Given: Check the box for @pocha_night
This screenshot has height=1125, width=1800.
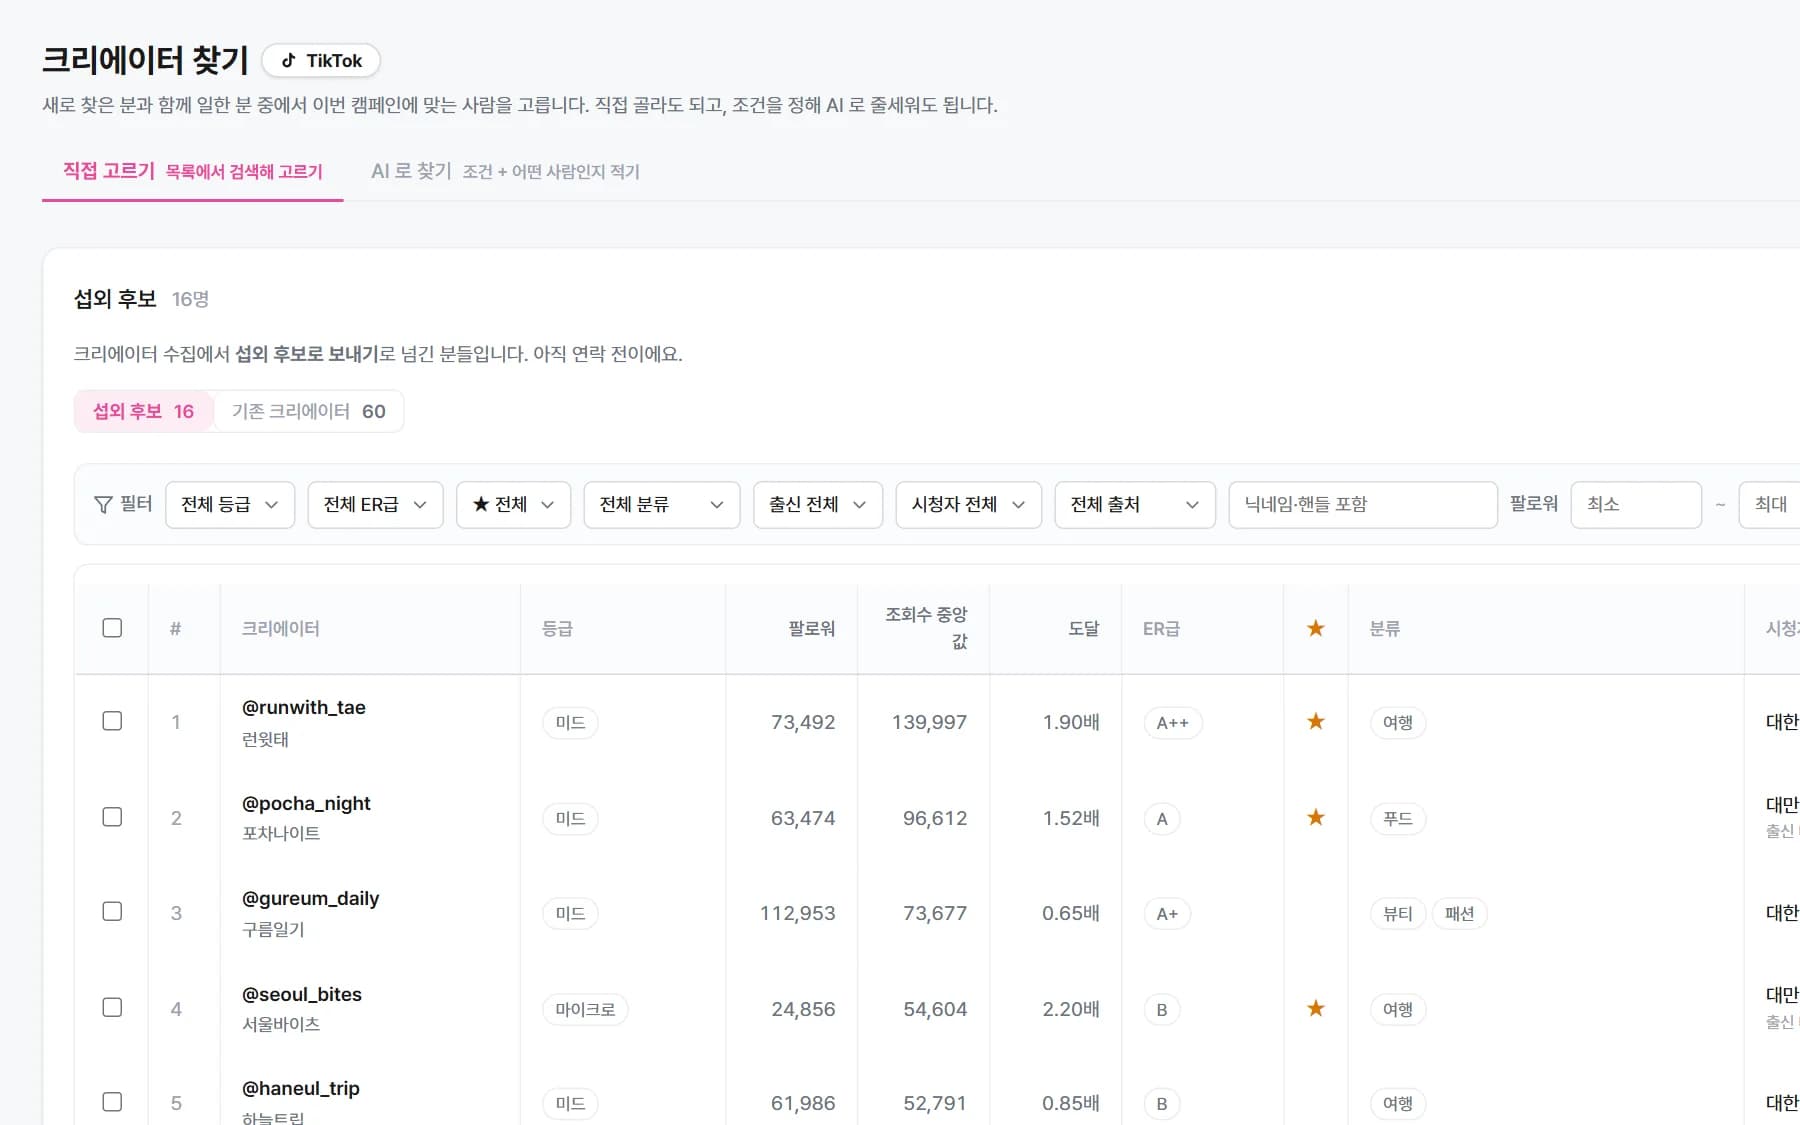Looking at the screenshot, I should point(112,817).
